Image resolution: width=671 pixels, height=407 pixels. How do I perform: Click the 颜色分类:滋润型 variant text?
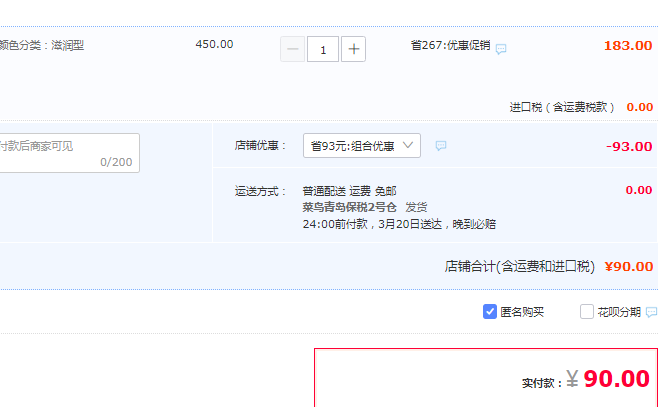[42, 45]
